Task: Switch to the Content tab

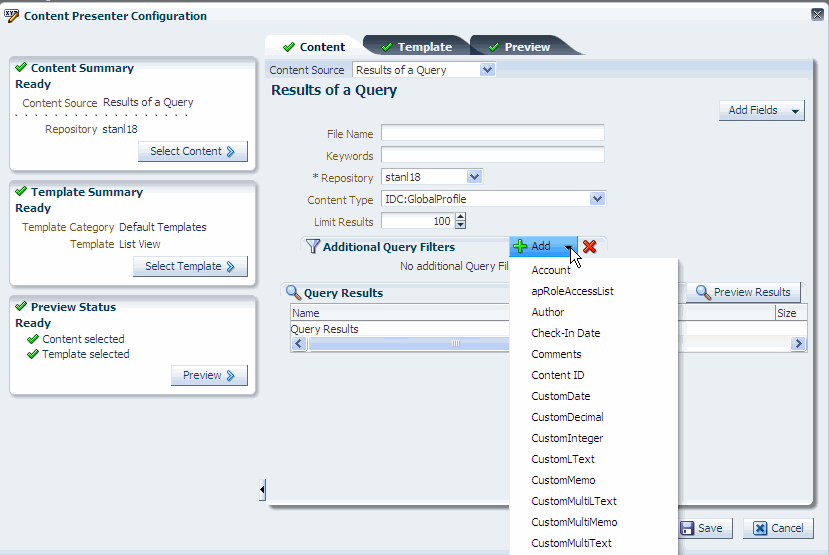Action: (314, 47)
